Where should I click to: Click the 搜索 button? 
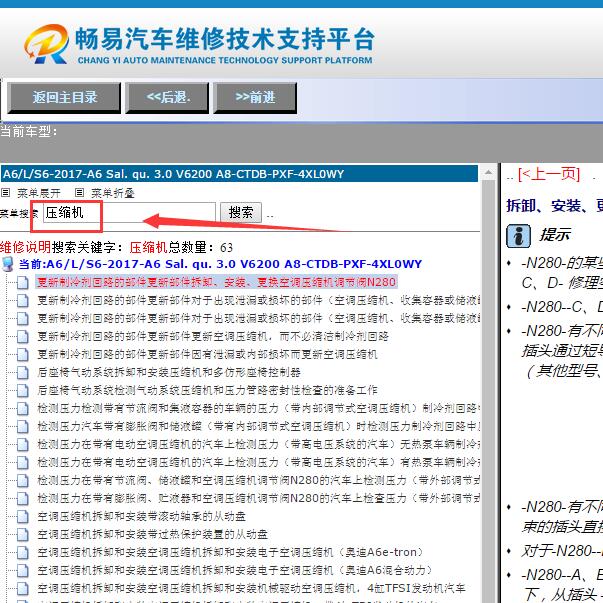coord(241,212)
